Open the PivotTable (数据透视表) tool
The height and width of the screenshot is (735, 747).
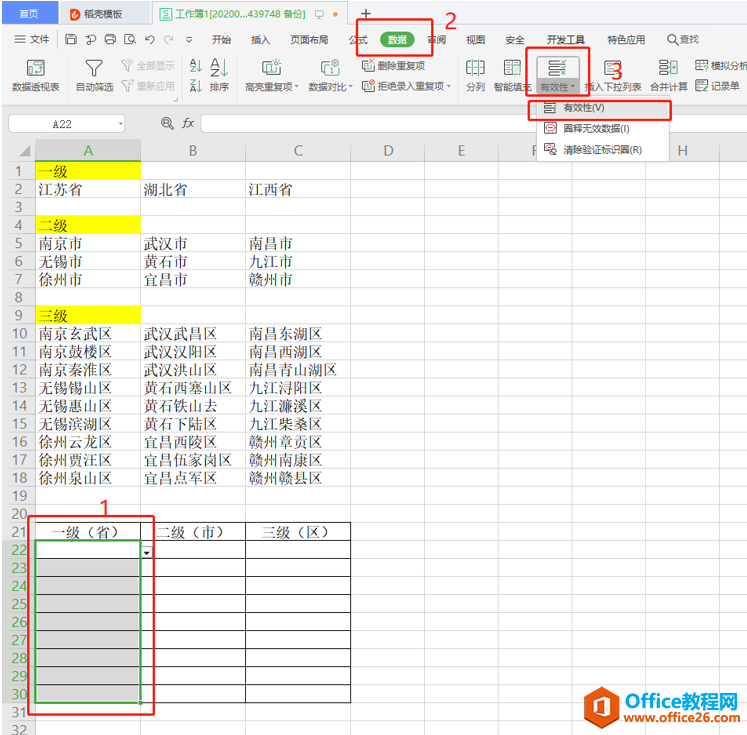(36, 75)
